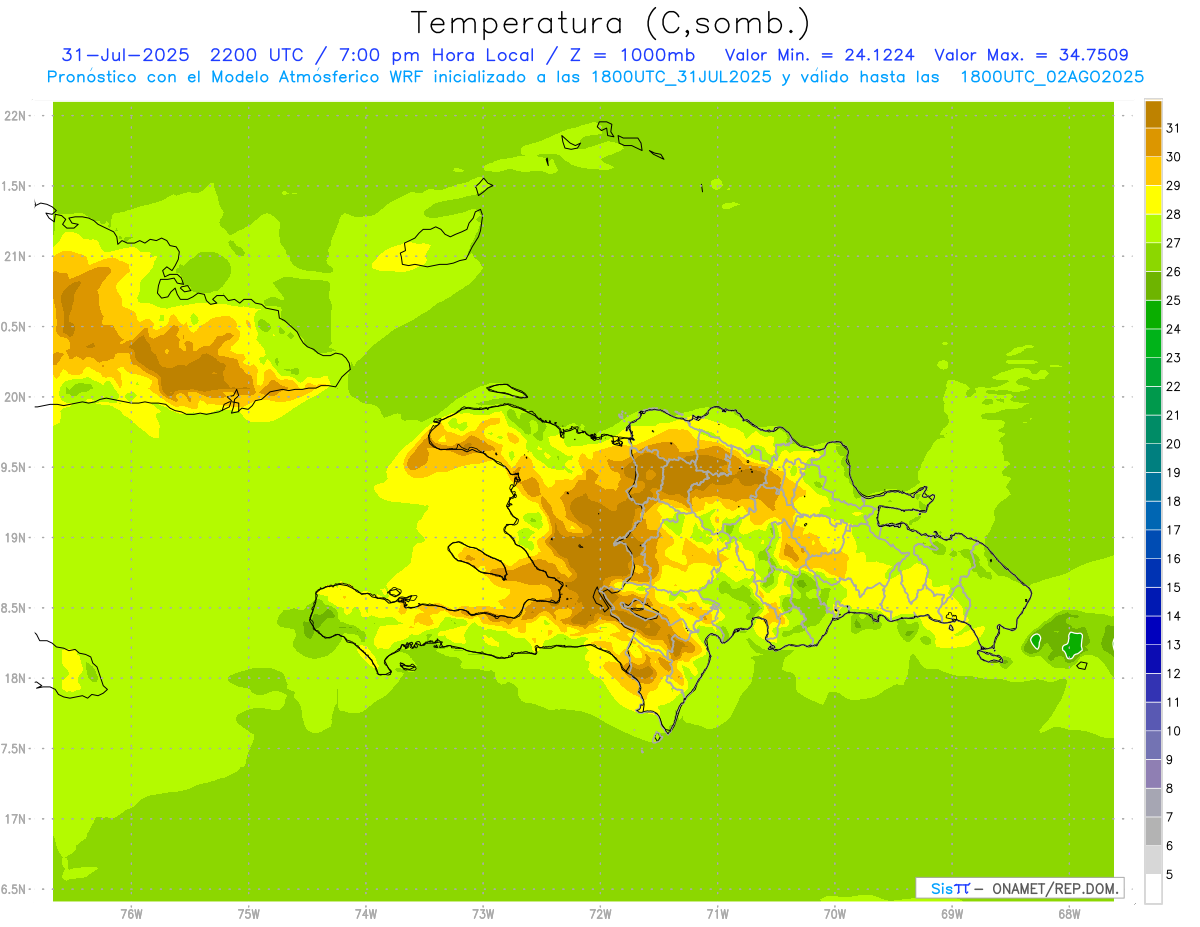Viewport: 1200px width, 927px height.
Task: Click the yellow colorbar segment between 28 and 29
Action: coord(1153,200)
